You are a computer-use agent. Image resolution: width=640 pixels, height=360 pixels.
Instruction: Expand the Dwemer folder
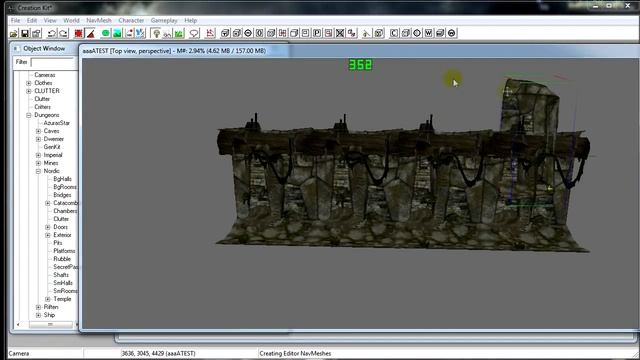[x=38, y=139]
